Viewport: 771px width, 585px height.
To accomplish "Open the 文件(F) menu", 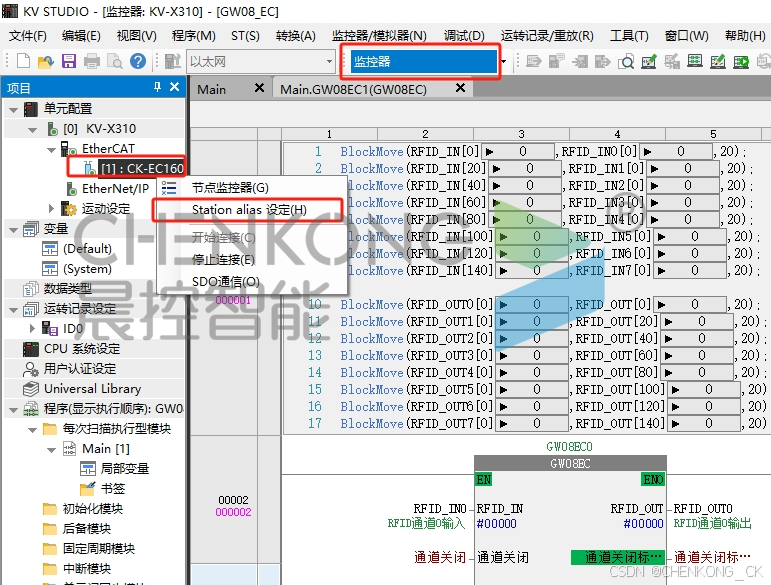I will (28, 36).
